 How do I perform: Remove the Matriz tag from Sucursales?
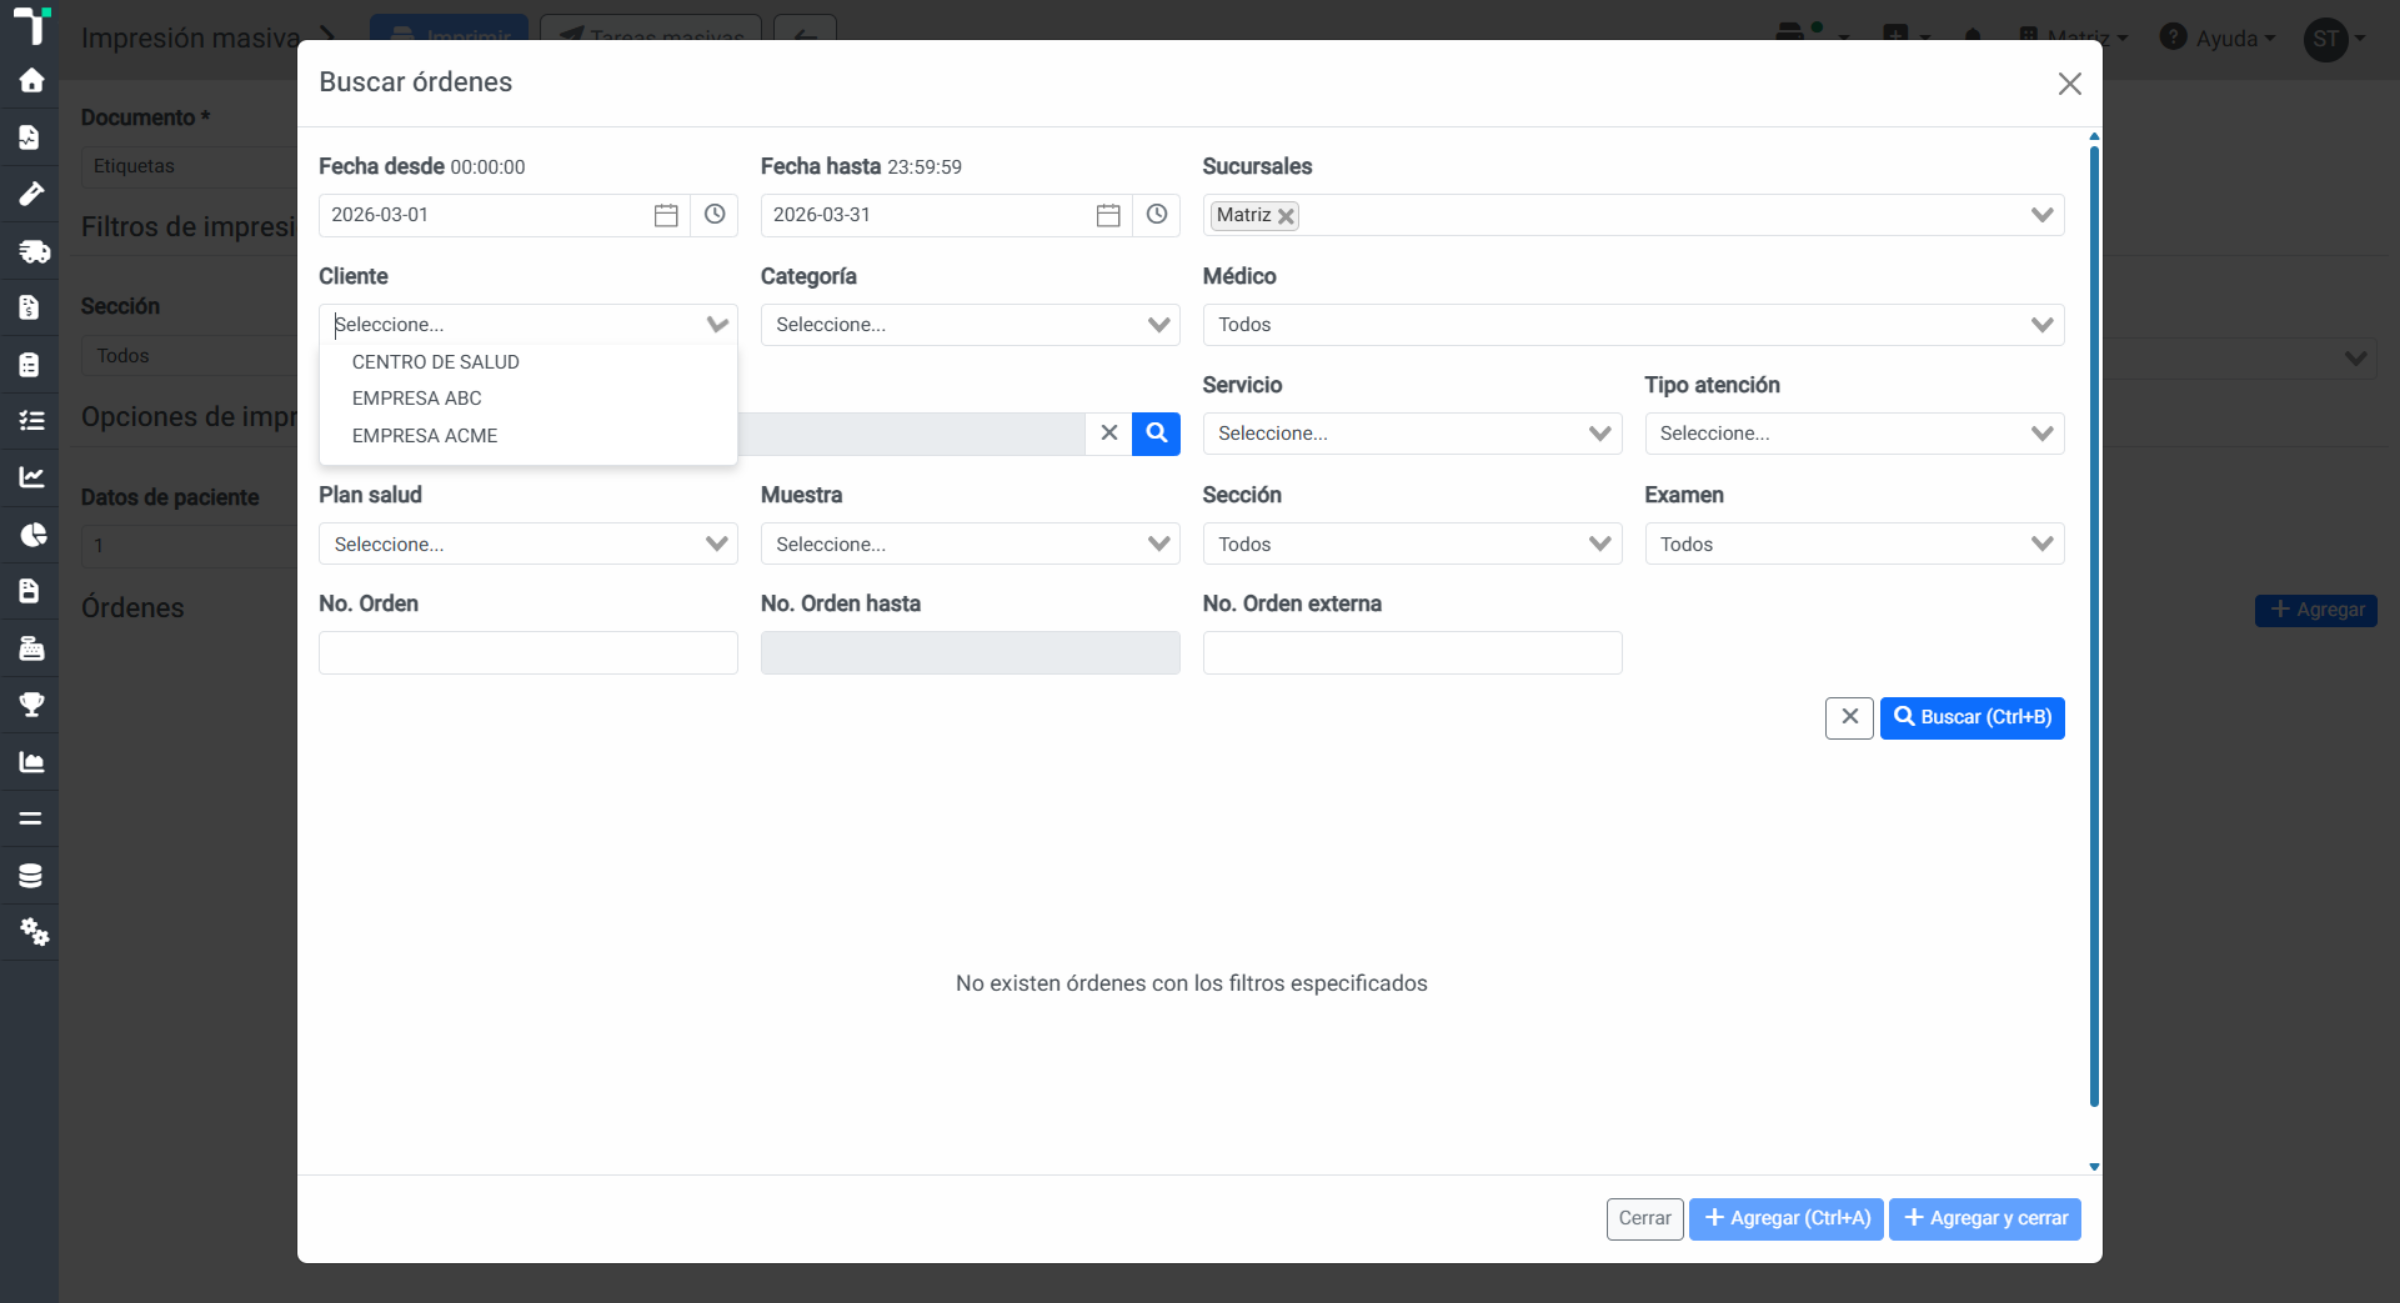(x=1286, y=216)
